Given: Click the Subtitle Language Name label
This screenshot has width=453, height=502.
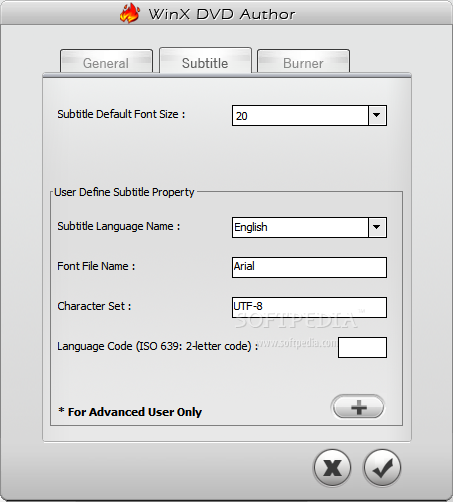Looking at the screenshot, I should pos(119,226).
